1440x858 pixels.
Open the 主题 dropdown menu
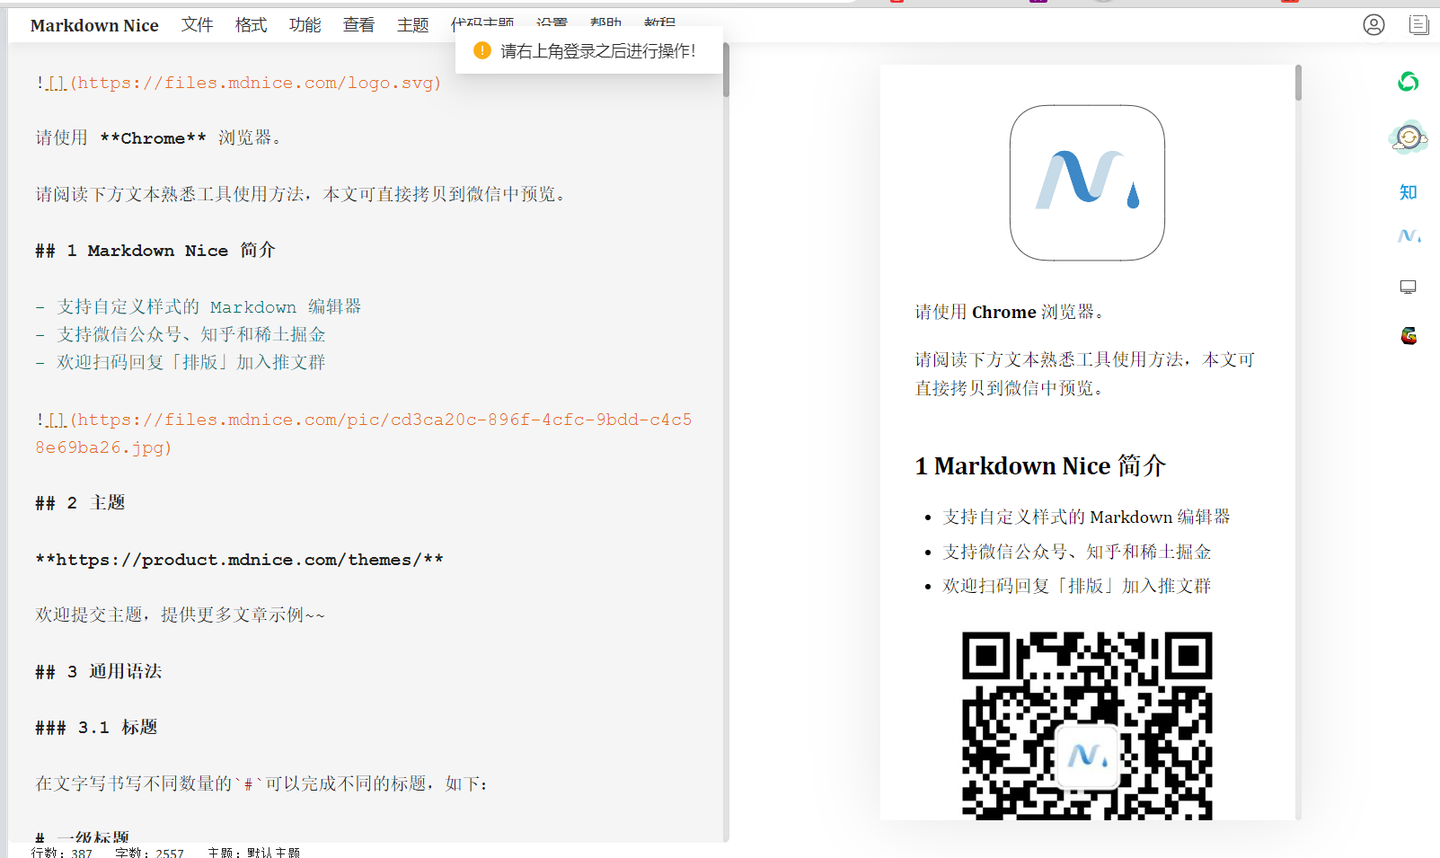coord(412,25)
